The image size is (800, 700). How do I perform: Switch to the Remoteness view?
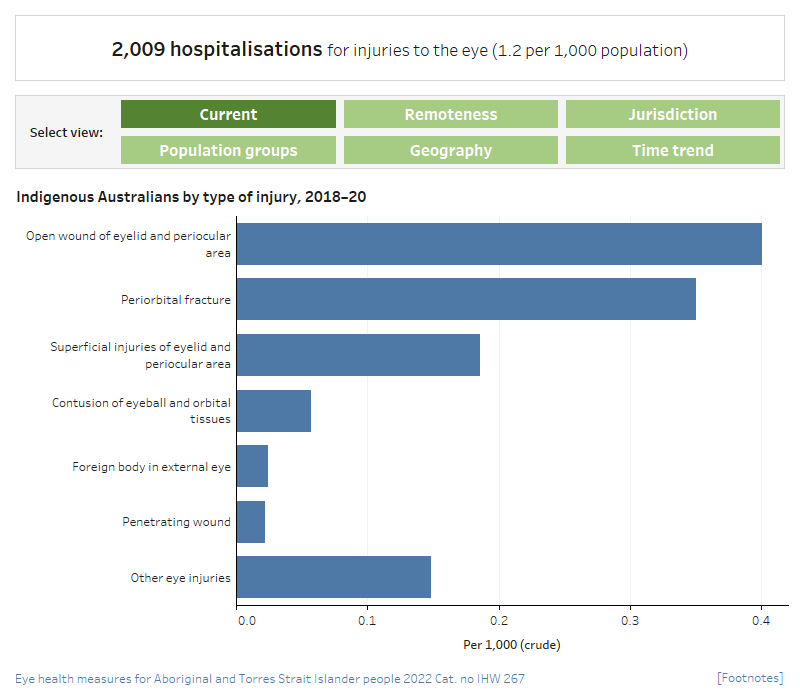click(450, 114)
